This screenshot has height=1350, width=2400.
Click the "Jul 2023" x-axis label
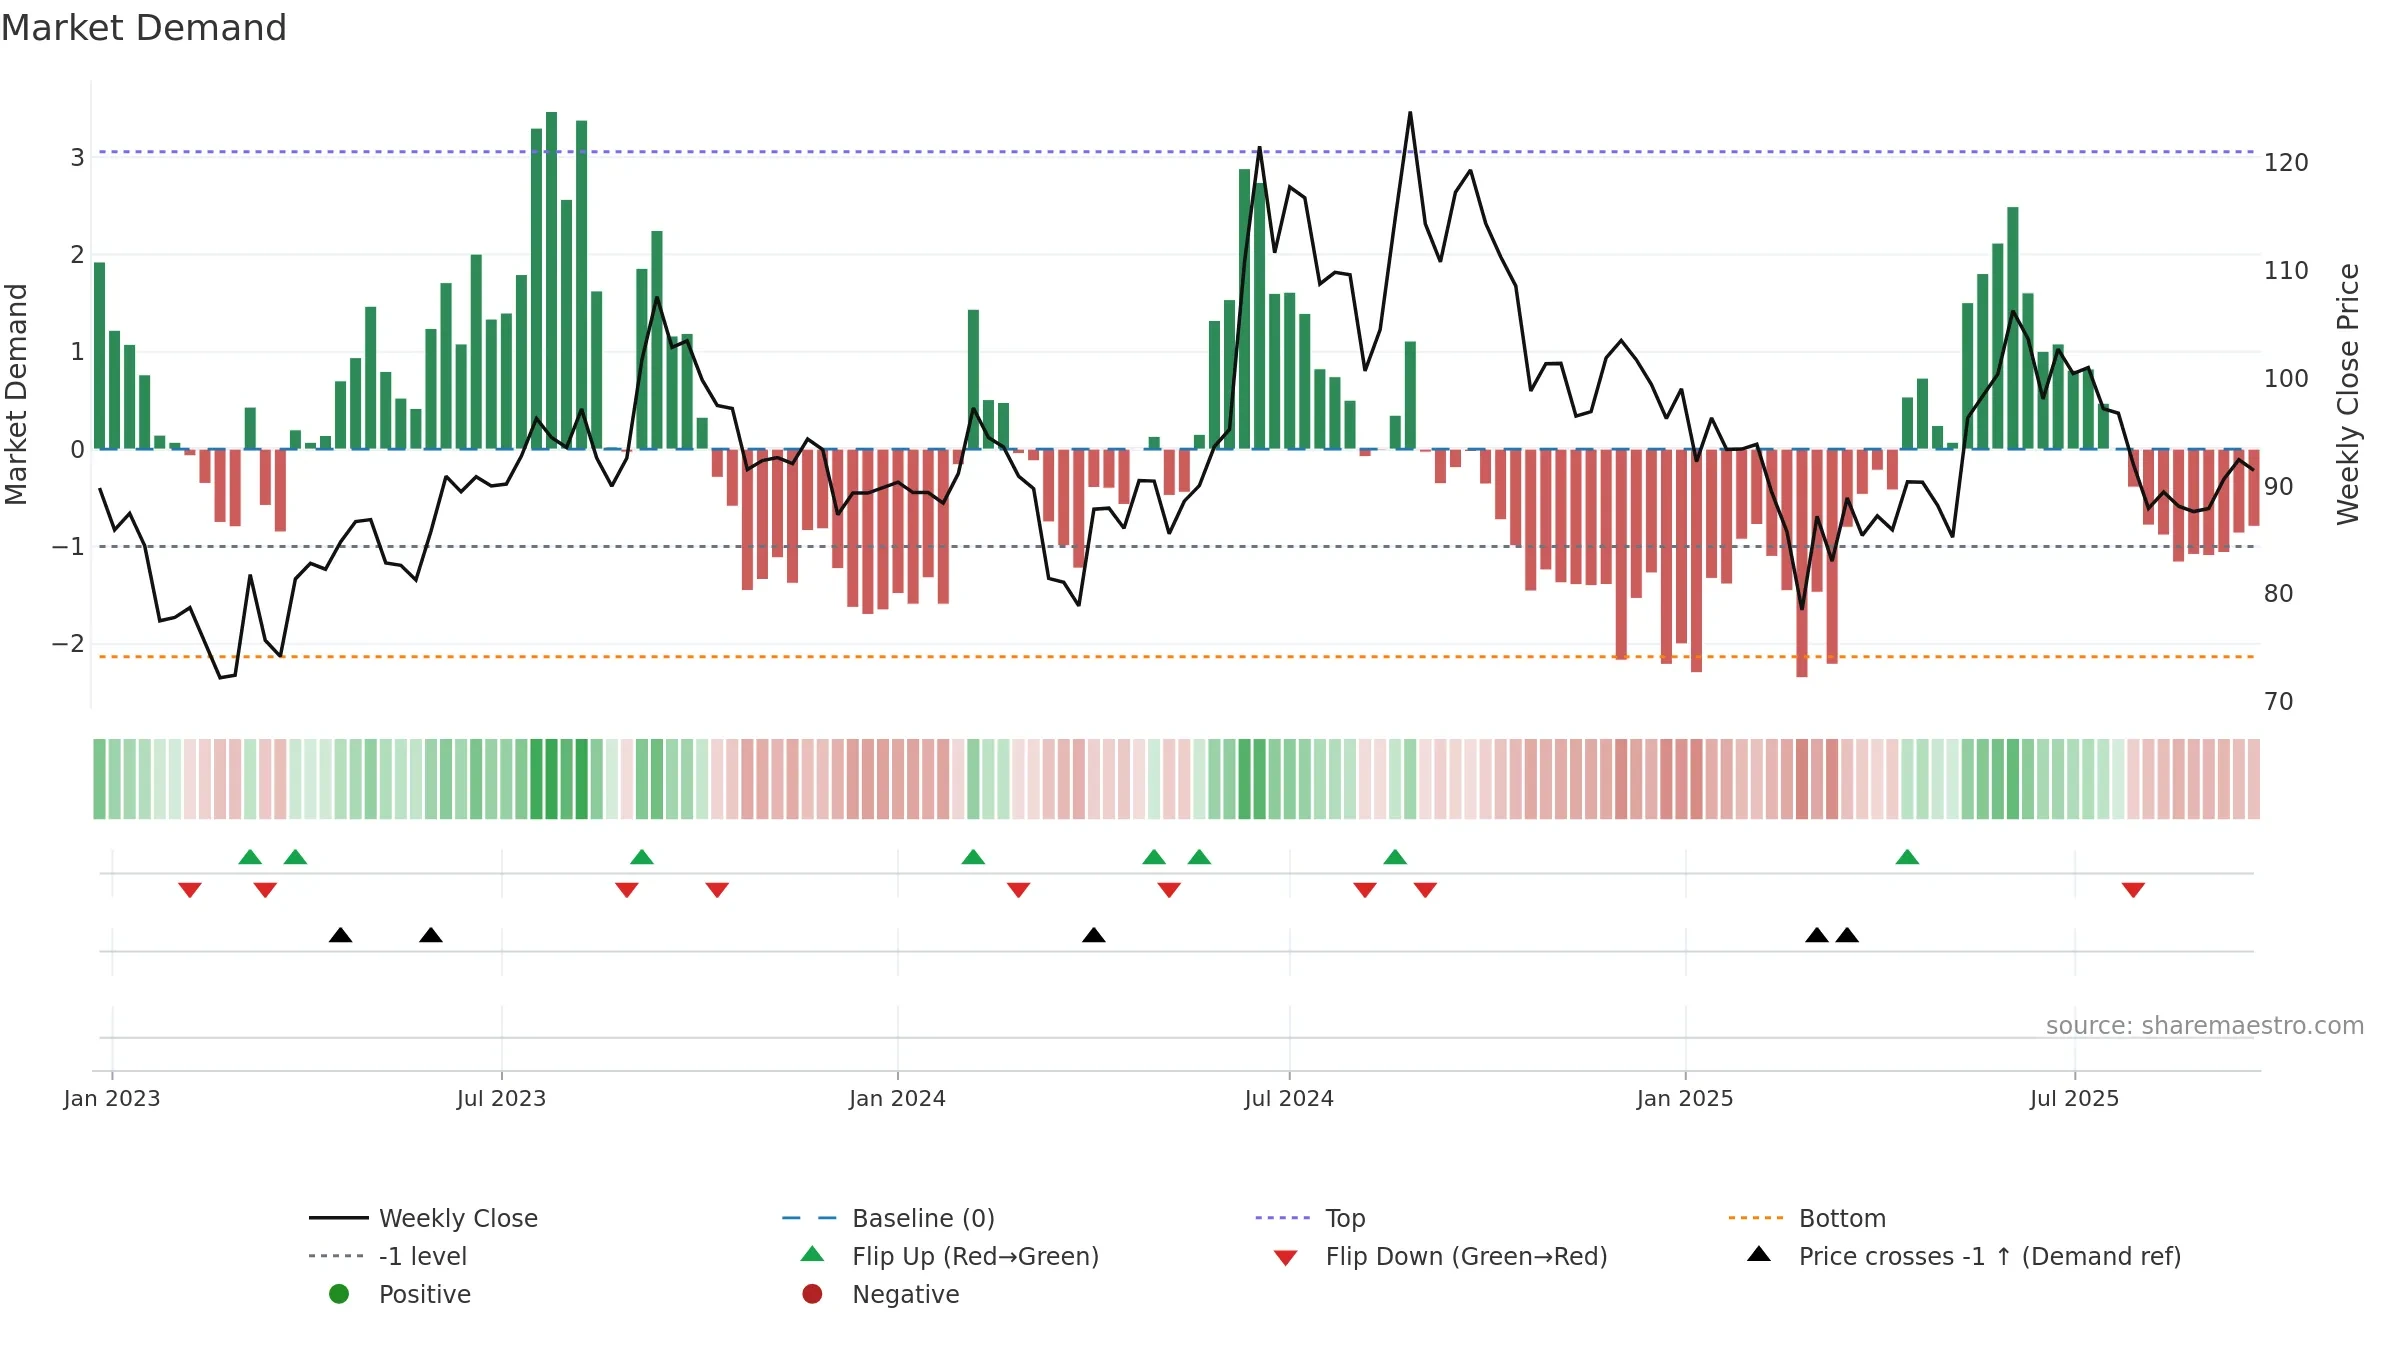point(501,1098)
